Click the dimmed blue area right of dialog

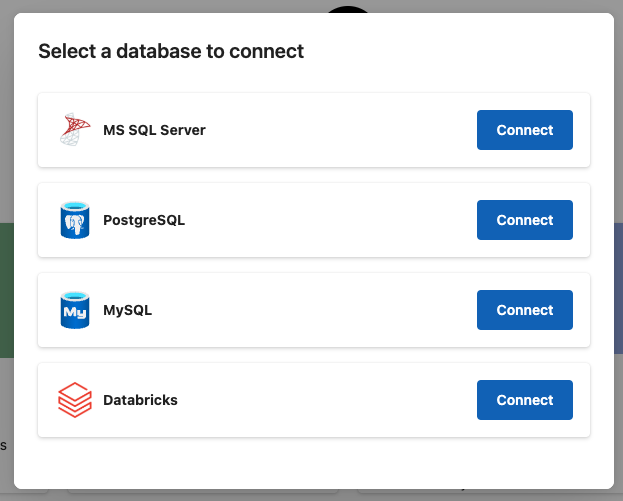618,290
